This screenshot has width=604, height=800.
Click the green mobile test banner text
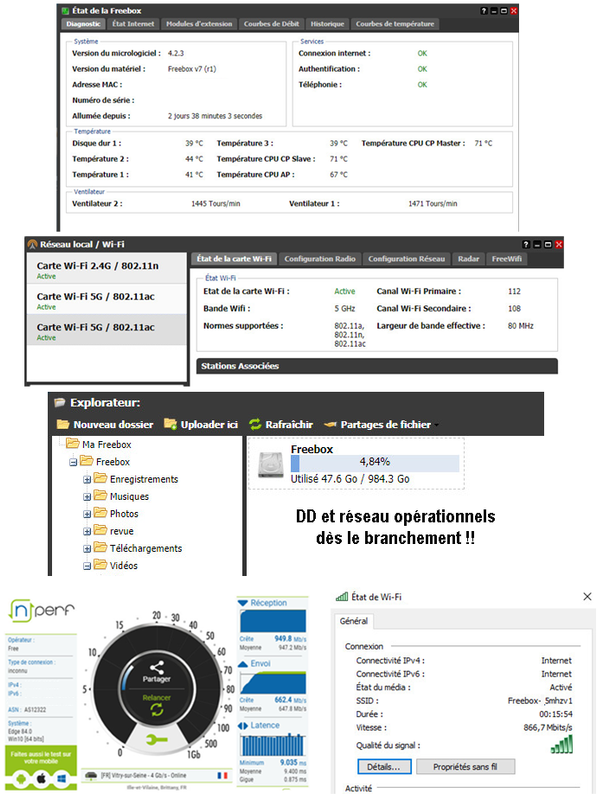click(x=41, y=758)
